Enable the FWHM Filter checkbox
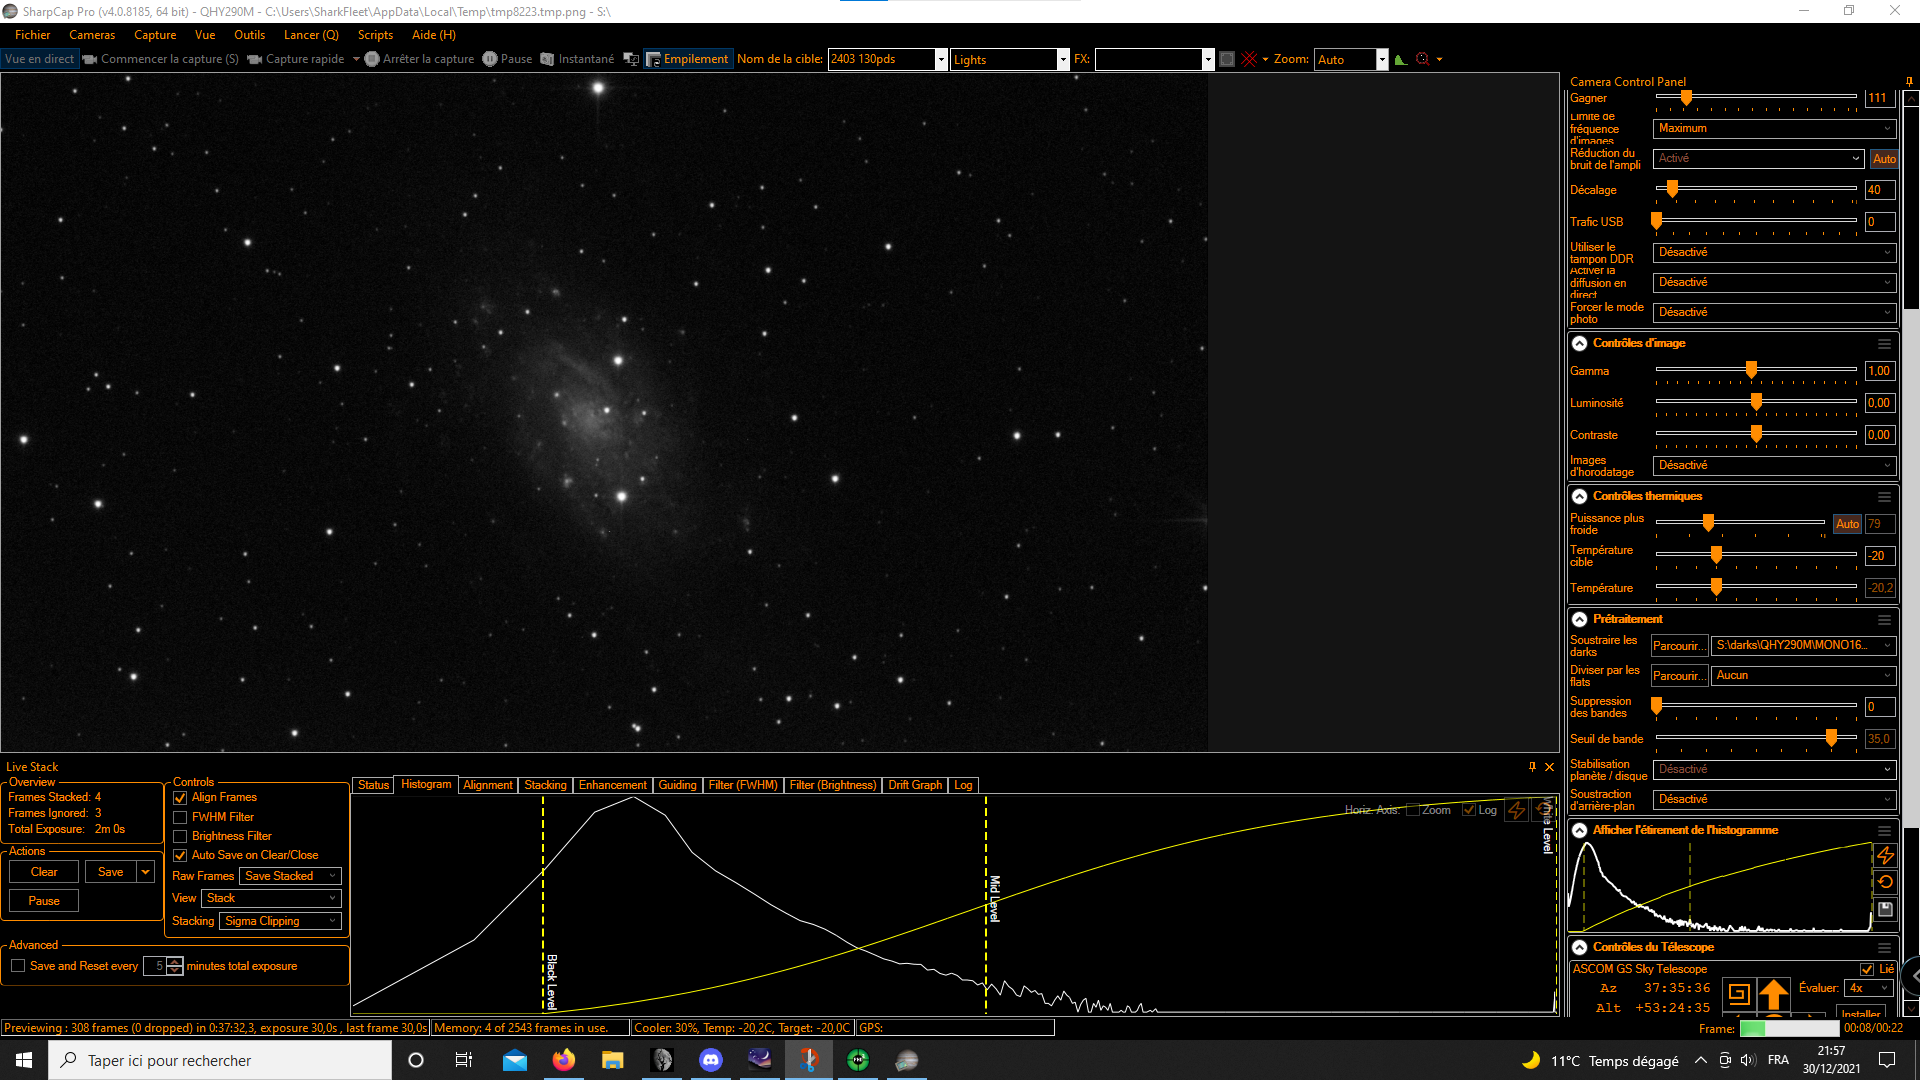Screen dimensions: 1920x1080 pyautogui.click(x=181, y=817)
